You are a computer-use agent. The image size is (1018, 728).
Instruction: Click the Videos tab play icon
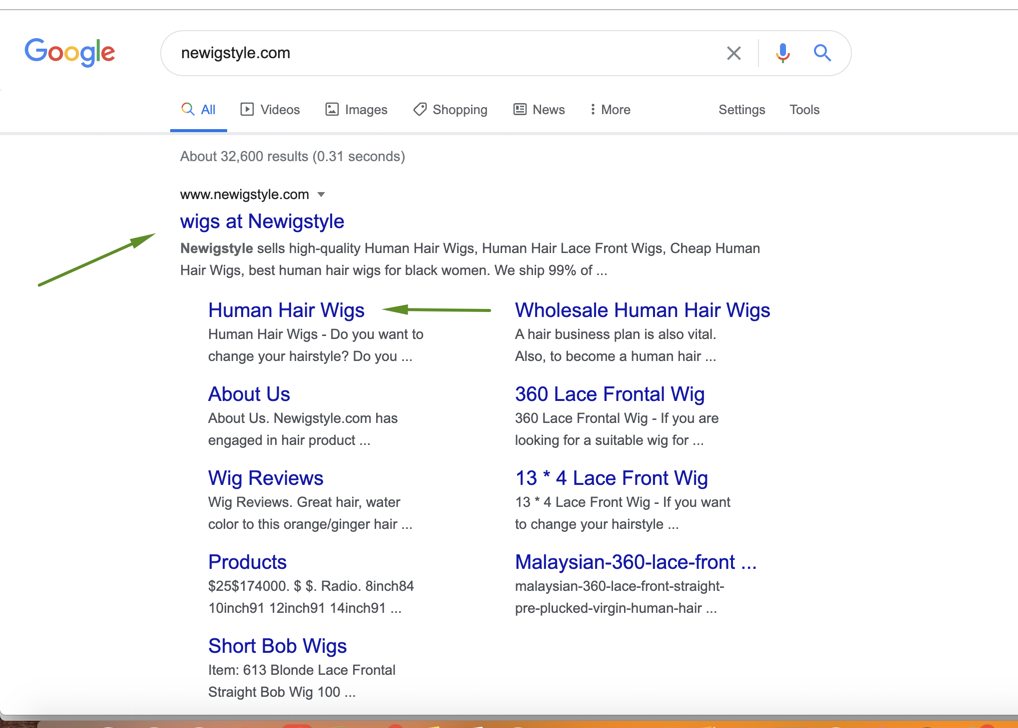(247, 109)
